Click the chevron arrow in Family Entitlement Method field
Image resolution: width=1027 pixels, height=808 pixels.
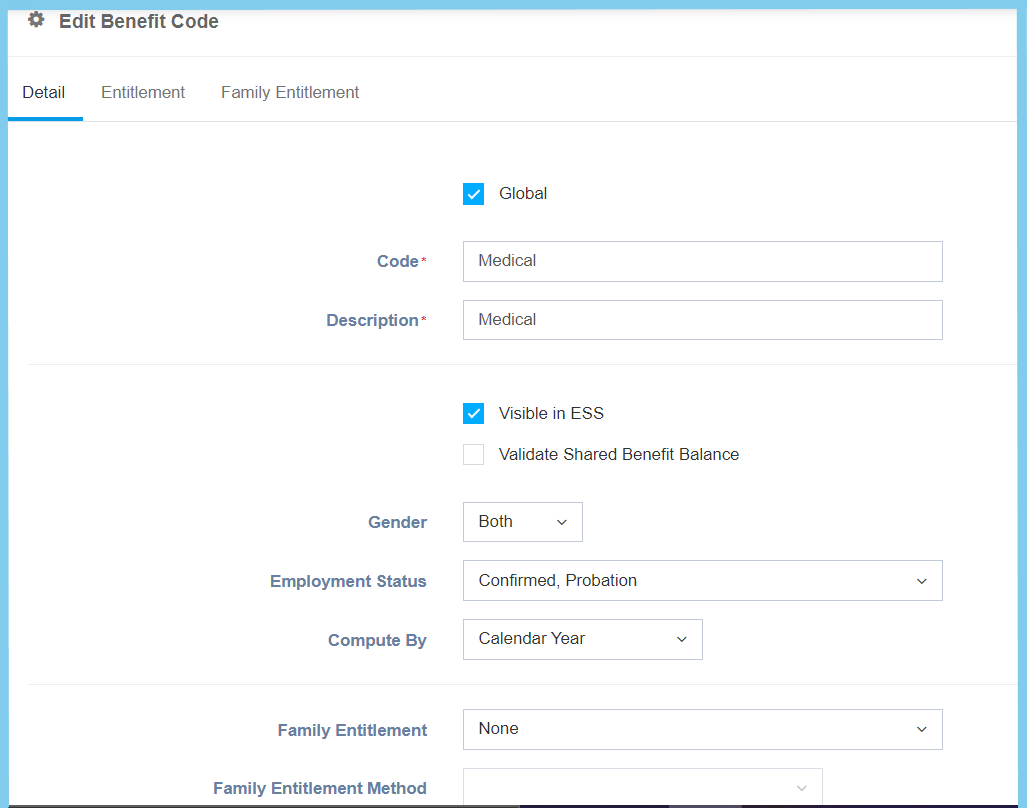pos(801,788)
